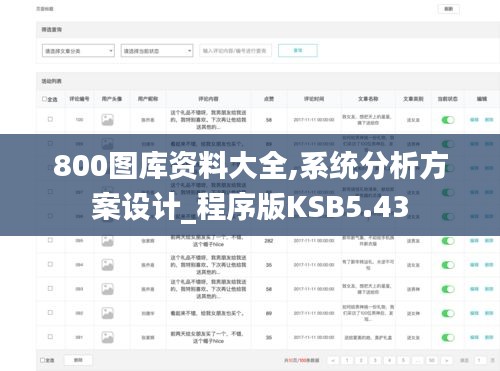Click the like count 282 in row 095

pyautogui.click(x=269, y=241)
